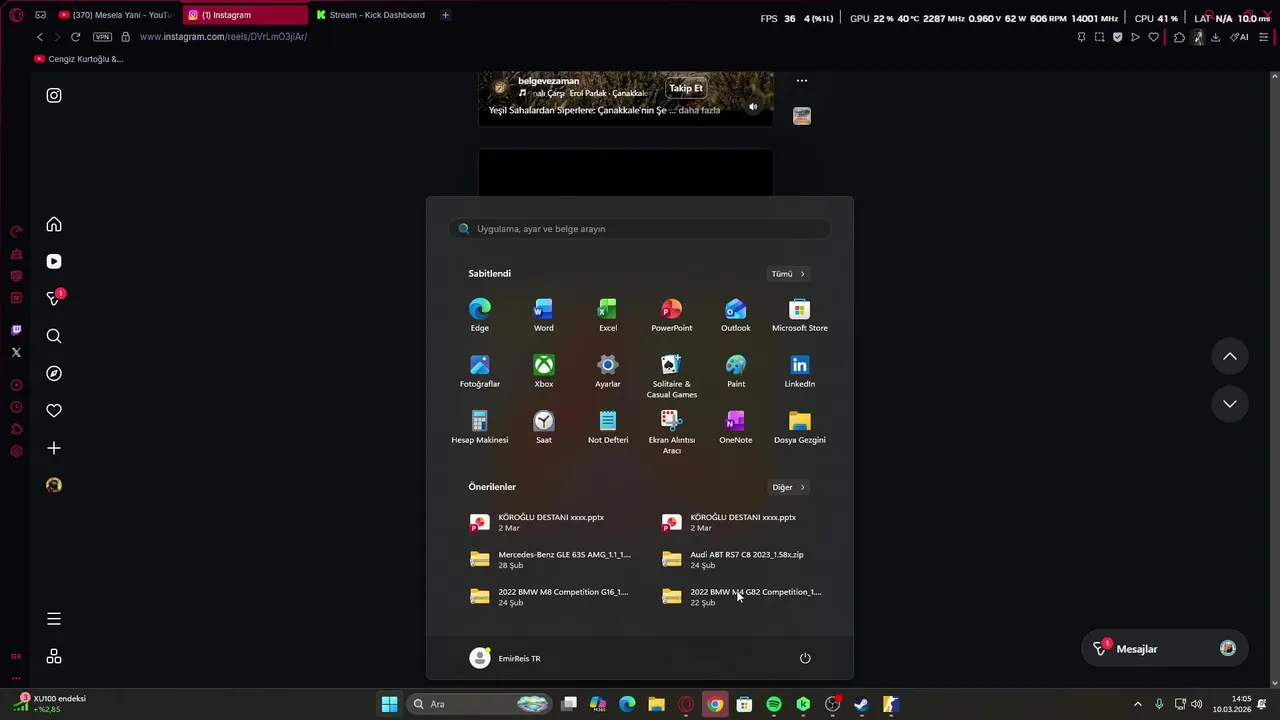
Task: Open Fotoğraflar app
Action: 480,371
